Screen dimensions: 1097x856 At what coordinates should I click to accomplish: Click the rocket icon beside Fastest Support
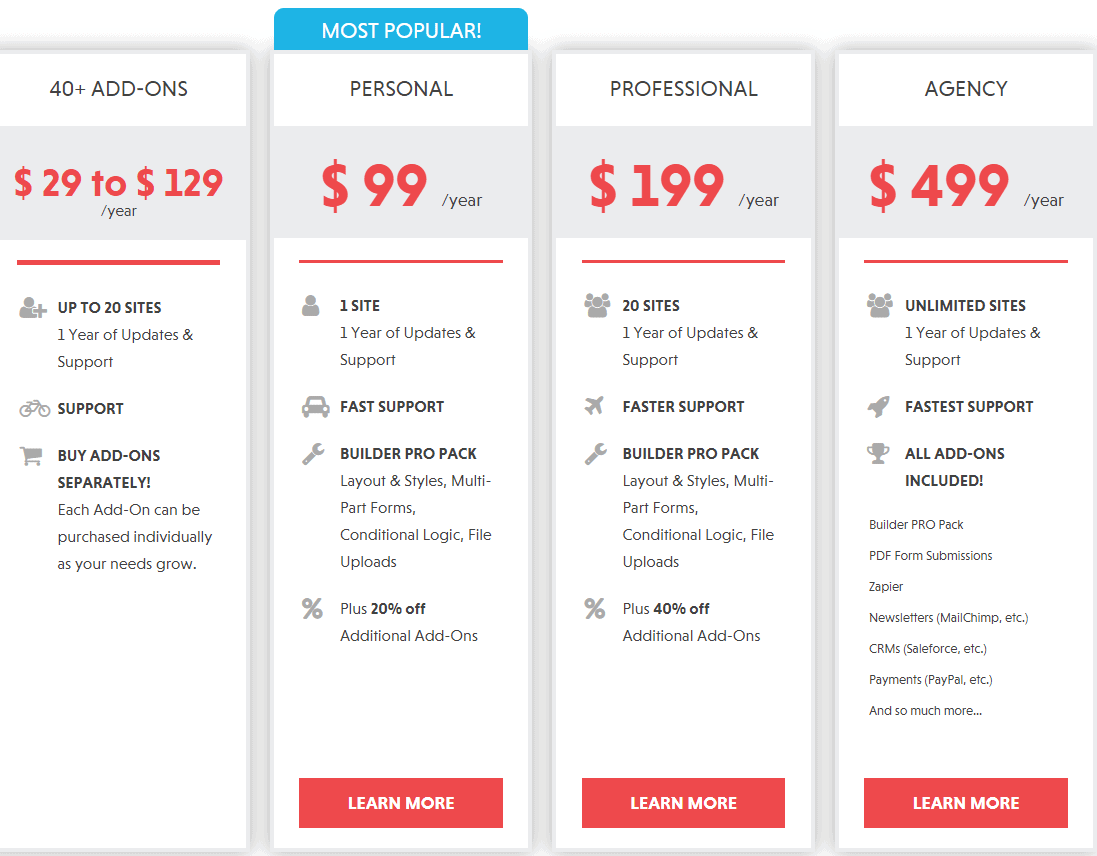(x=879, y=406)
